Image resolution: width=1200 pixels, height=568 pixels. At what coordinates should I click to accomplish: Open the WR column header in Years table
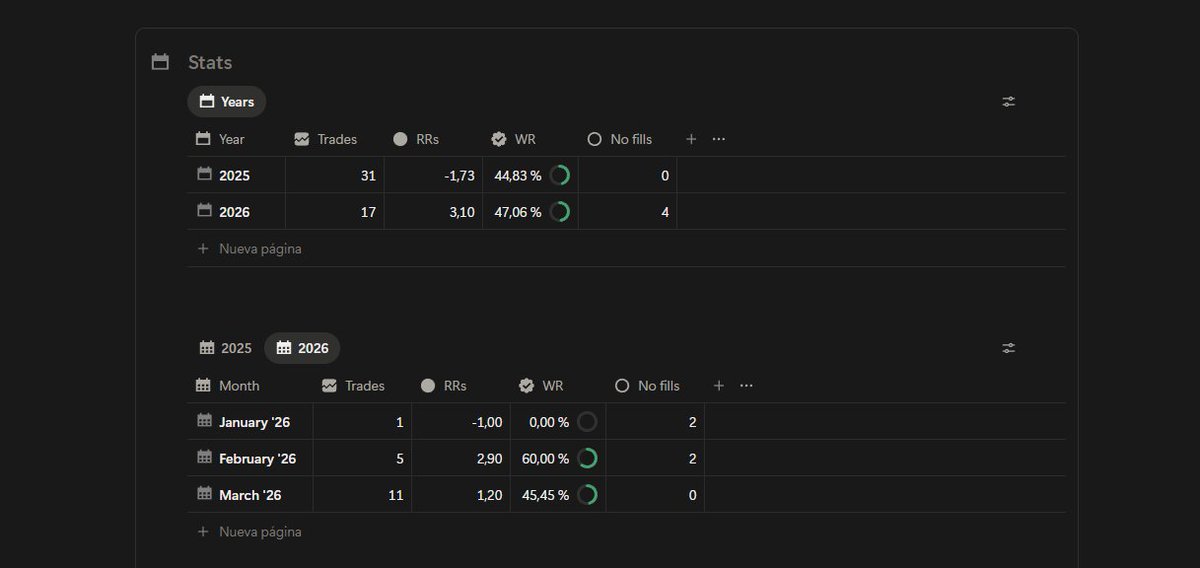pyautogui.click(x=514, y=139)
